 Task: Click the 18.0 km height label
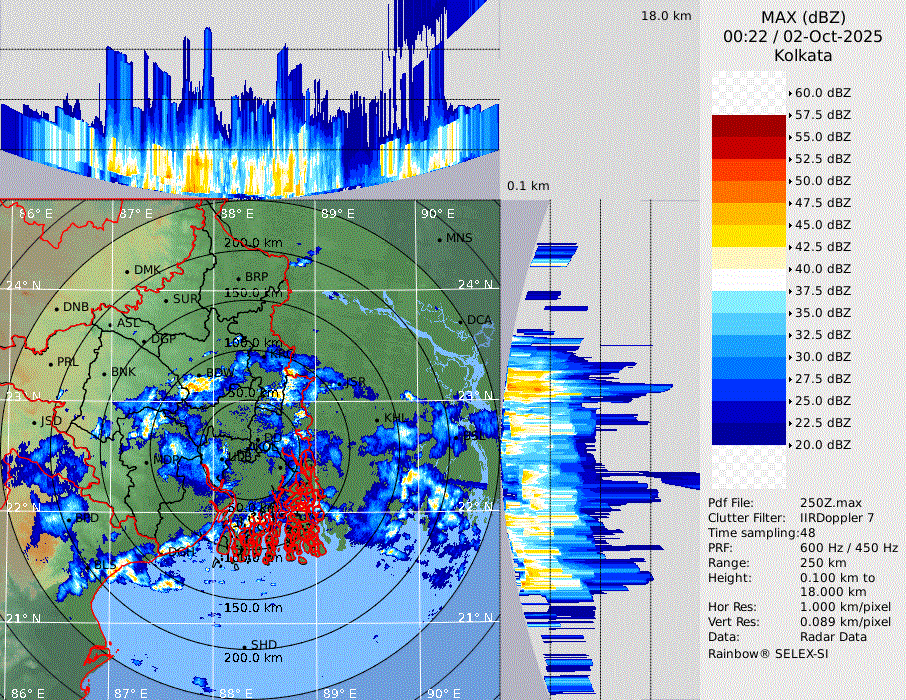point(666,16)
